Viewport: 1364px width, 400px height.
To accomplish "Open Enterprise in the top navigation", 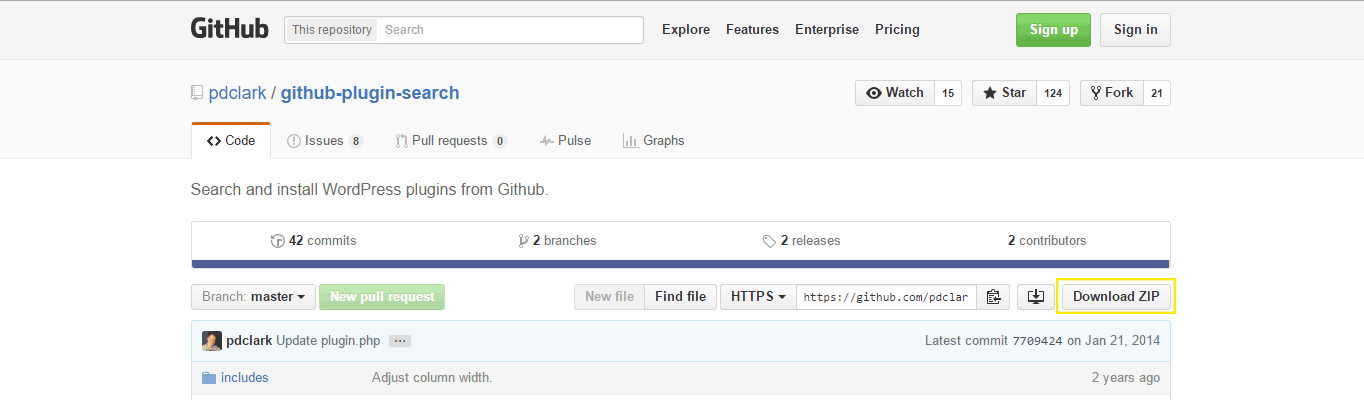I will click(827, 29).
